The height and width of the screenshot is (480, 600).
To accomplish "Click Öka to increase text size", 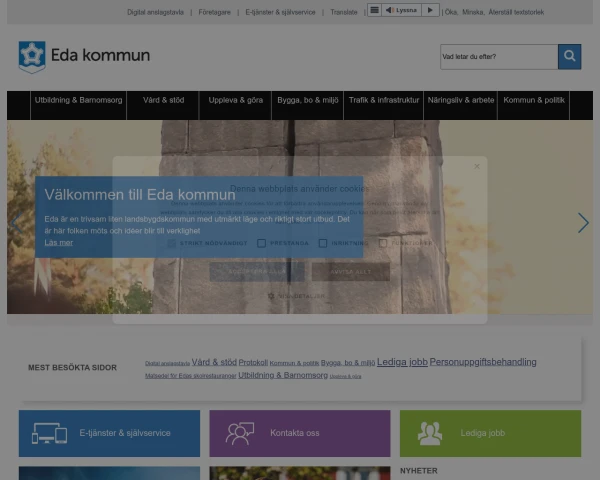I will click(x=451, y=12).
